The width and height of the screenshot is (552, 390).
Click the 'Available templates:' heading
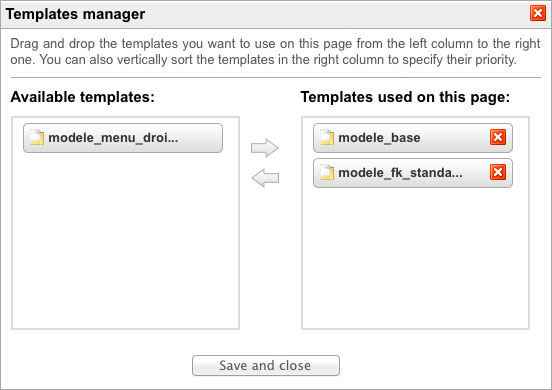click(82, 97)
